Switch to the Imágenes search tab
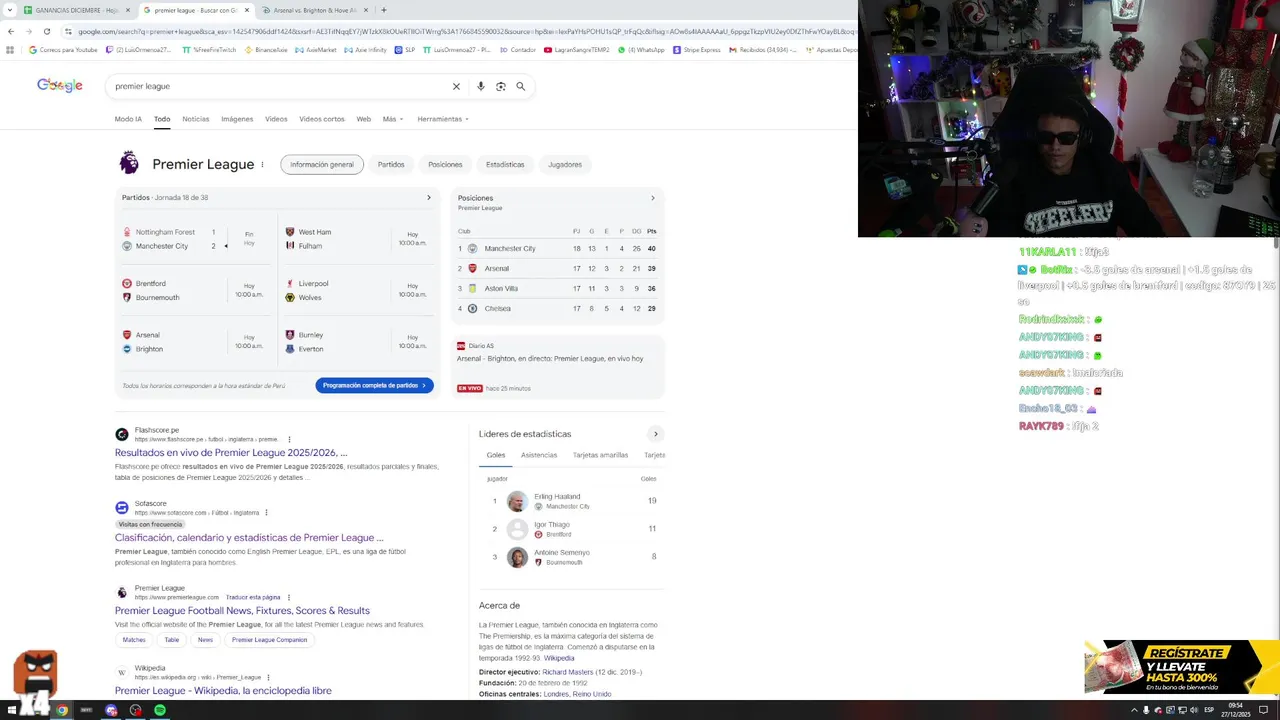Viewport: 1280px width, 720px height. [237, 119]
